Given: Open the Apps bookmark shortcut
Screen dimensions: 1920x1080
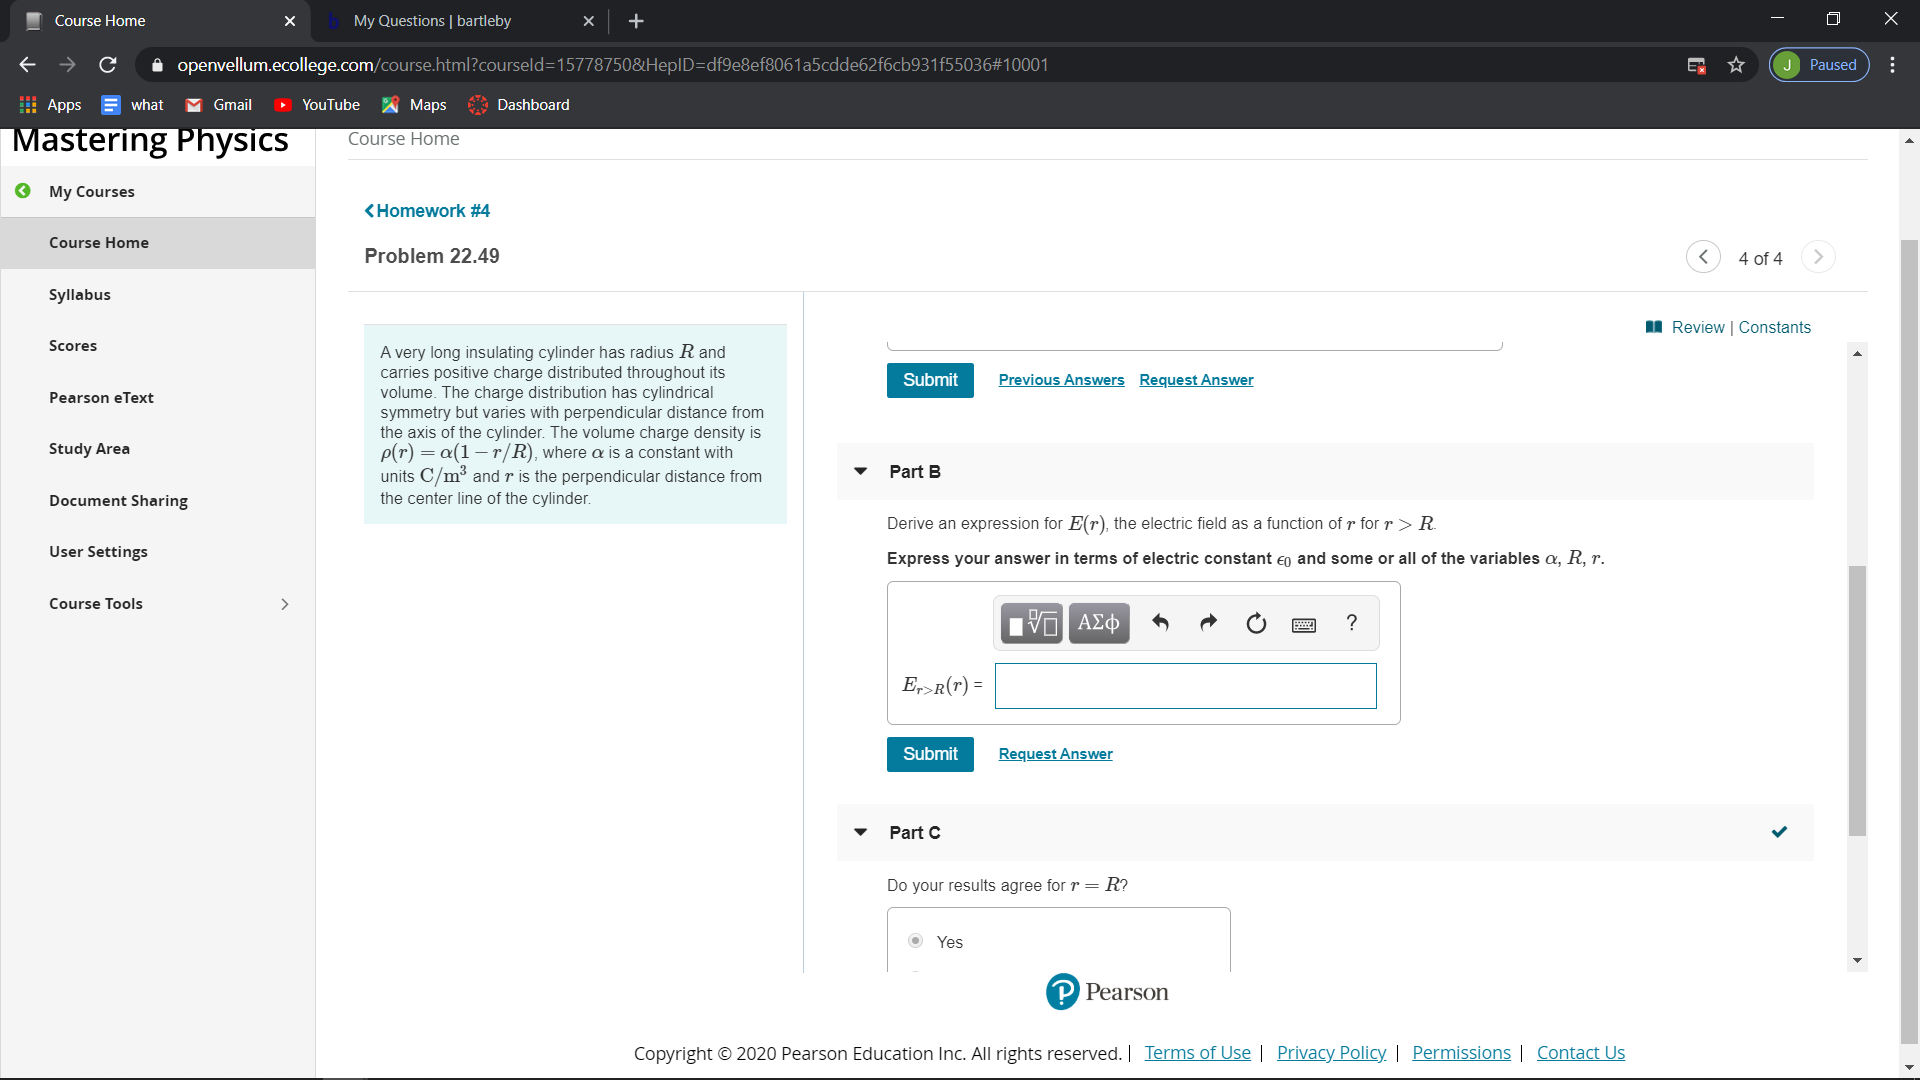Looking at the screenshot, I should 50,105.
